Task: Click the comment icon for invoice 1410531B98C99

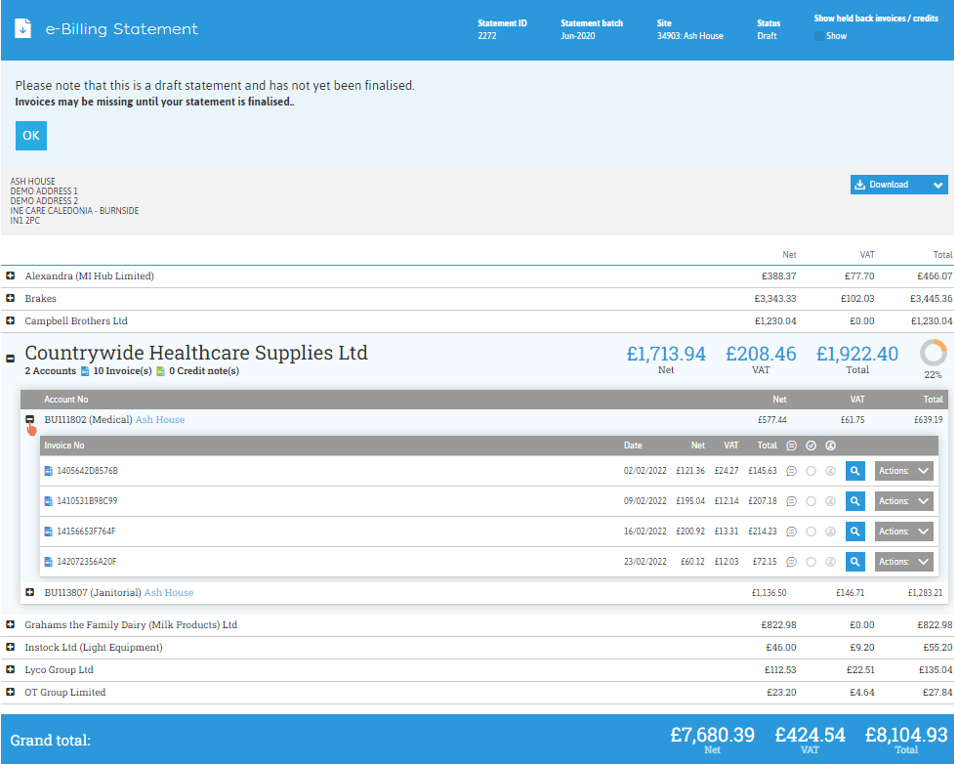Action: click(x=791, y=501)
